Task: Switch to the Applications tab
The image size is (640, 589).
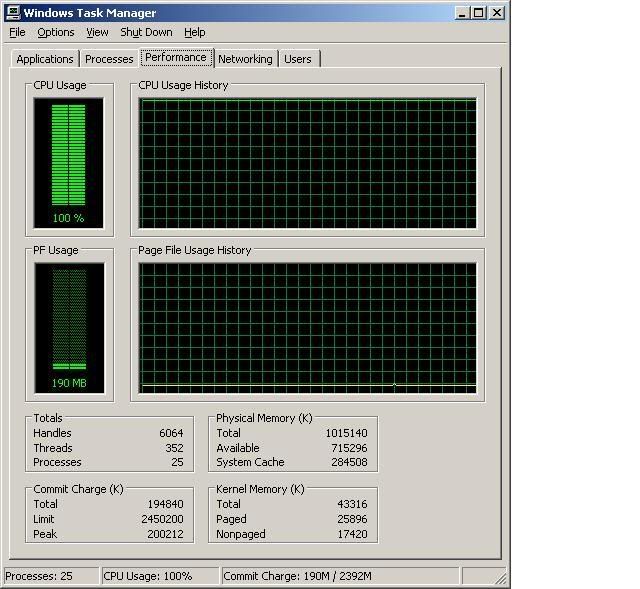Action: 45,59
